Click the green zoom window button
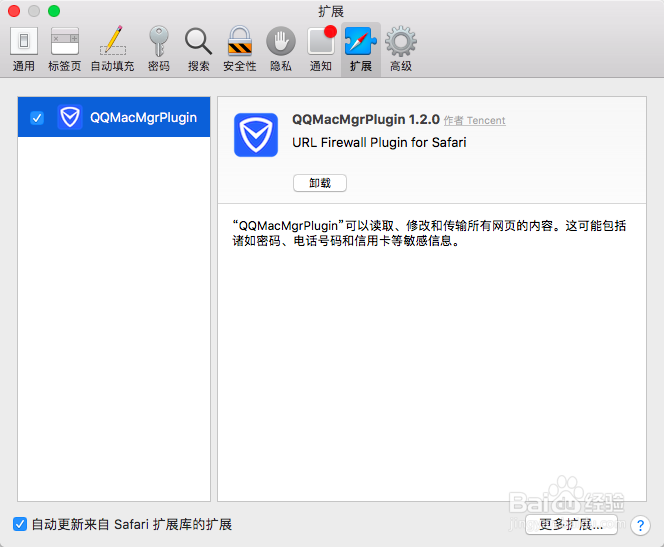The image size is (664, 547). click(x=54, y=11)
